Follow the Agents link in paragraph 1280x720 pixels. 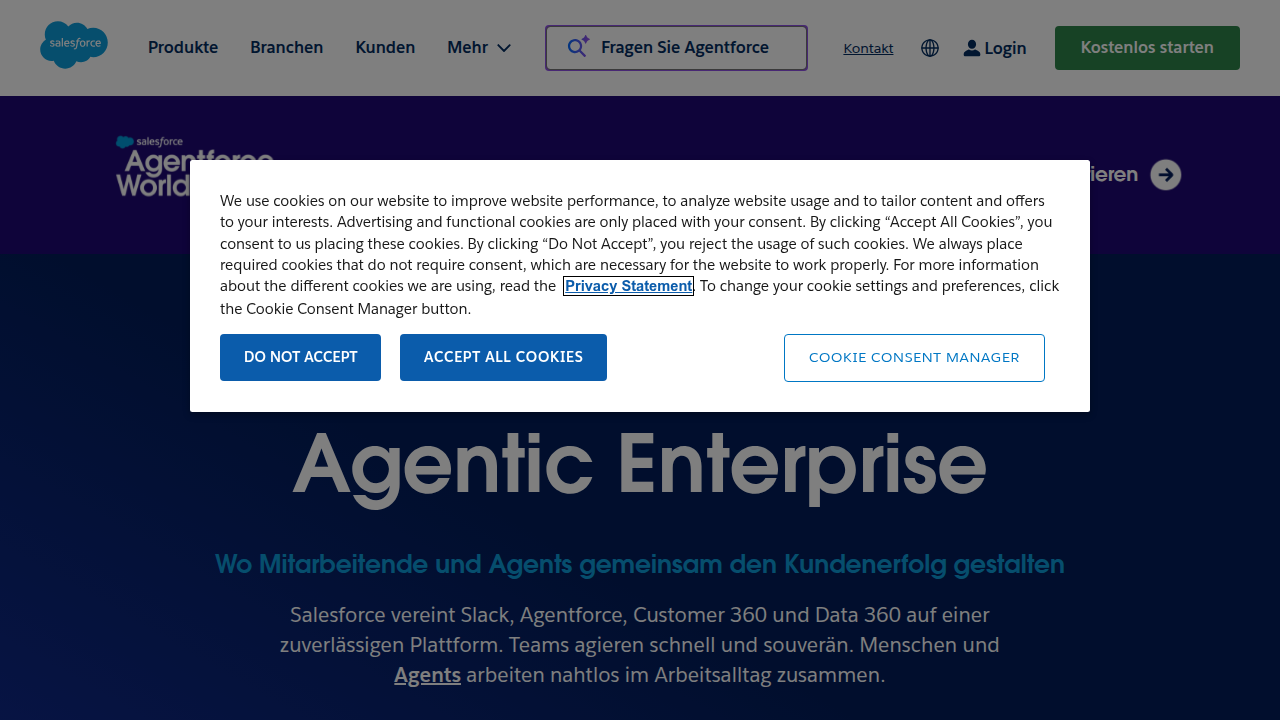coord(427,675)
